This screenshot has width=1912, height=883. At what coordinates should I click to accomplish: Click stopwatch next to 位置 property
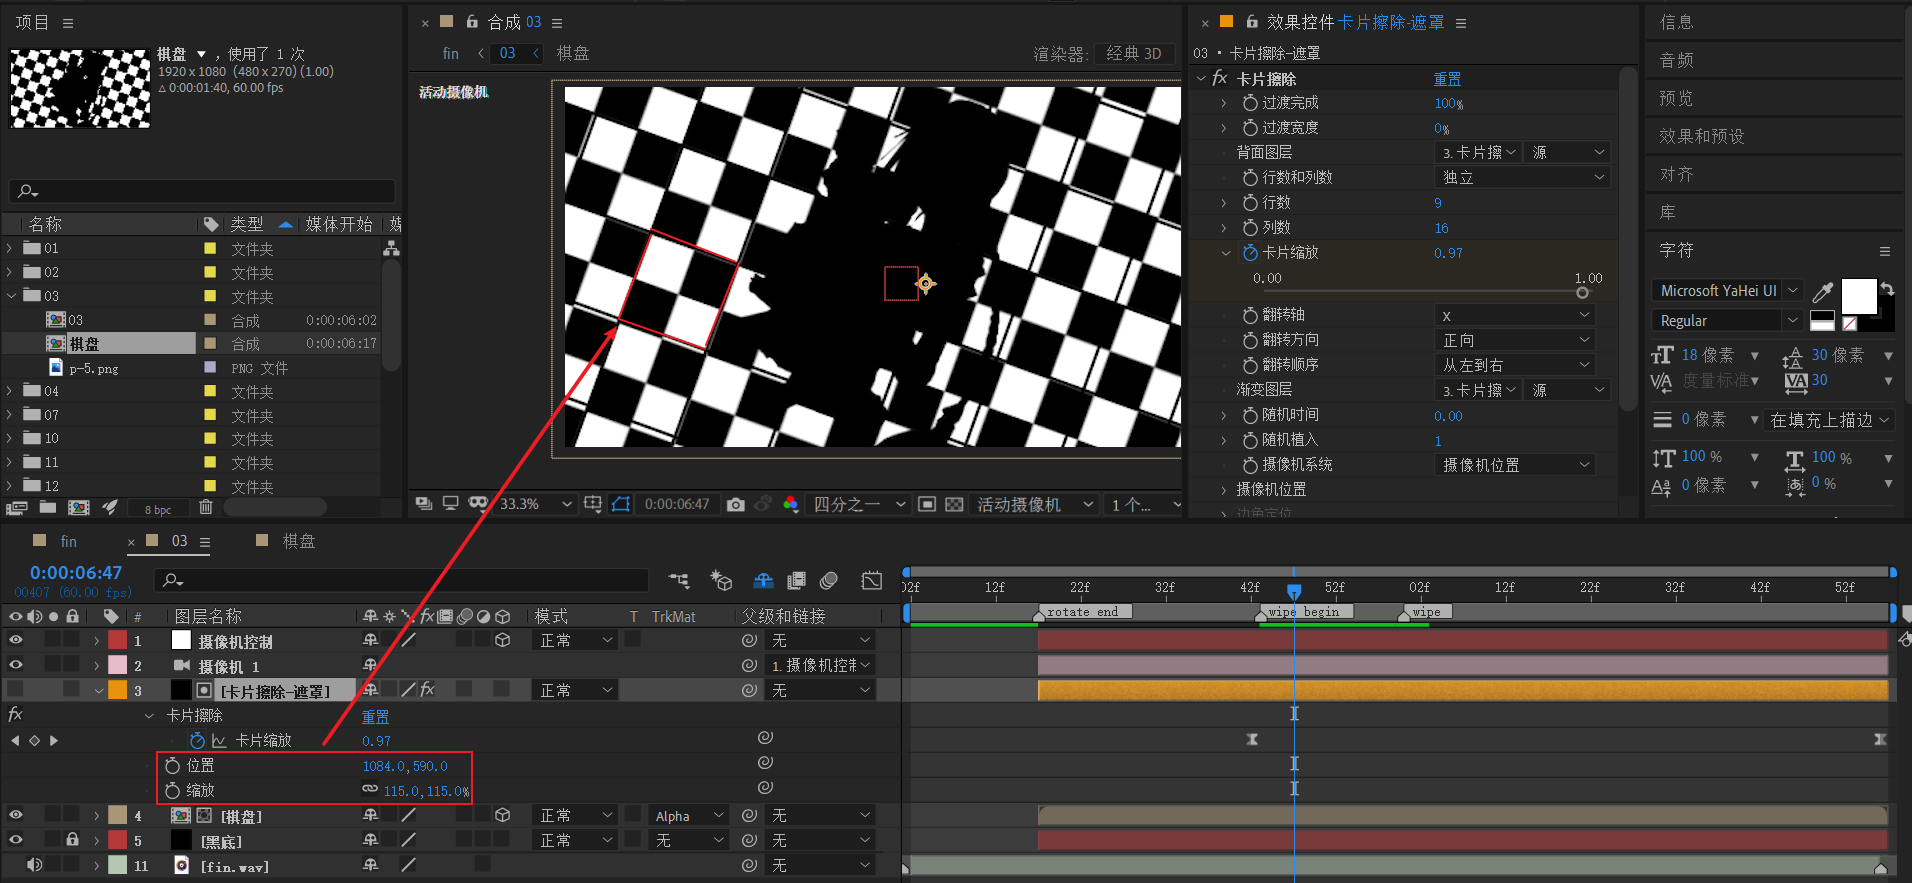(x=173, y=765)
